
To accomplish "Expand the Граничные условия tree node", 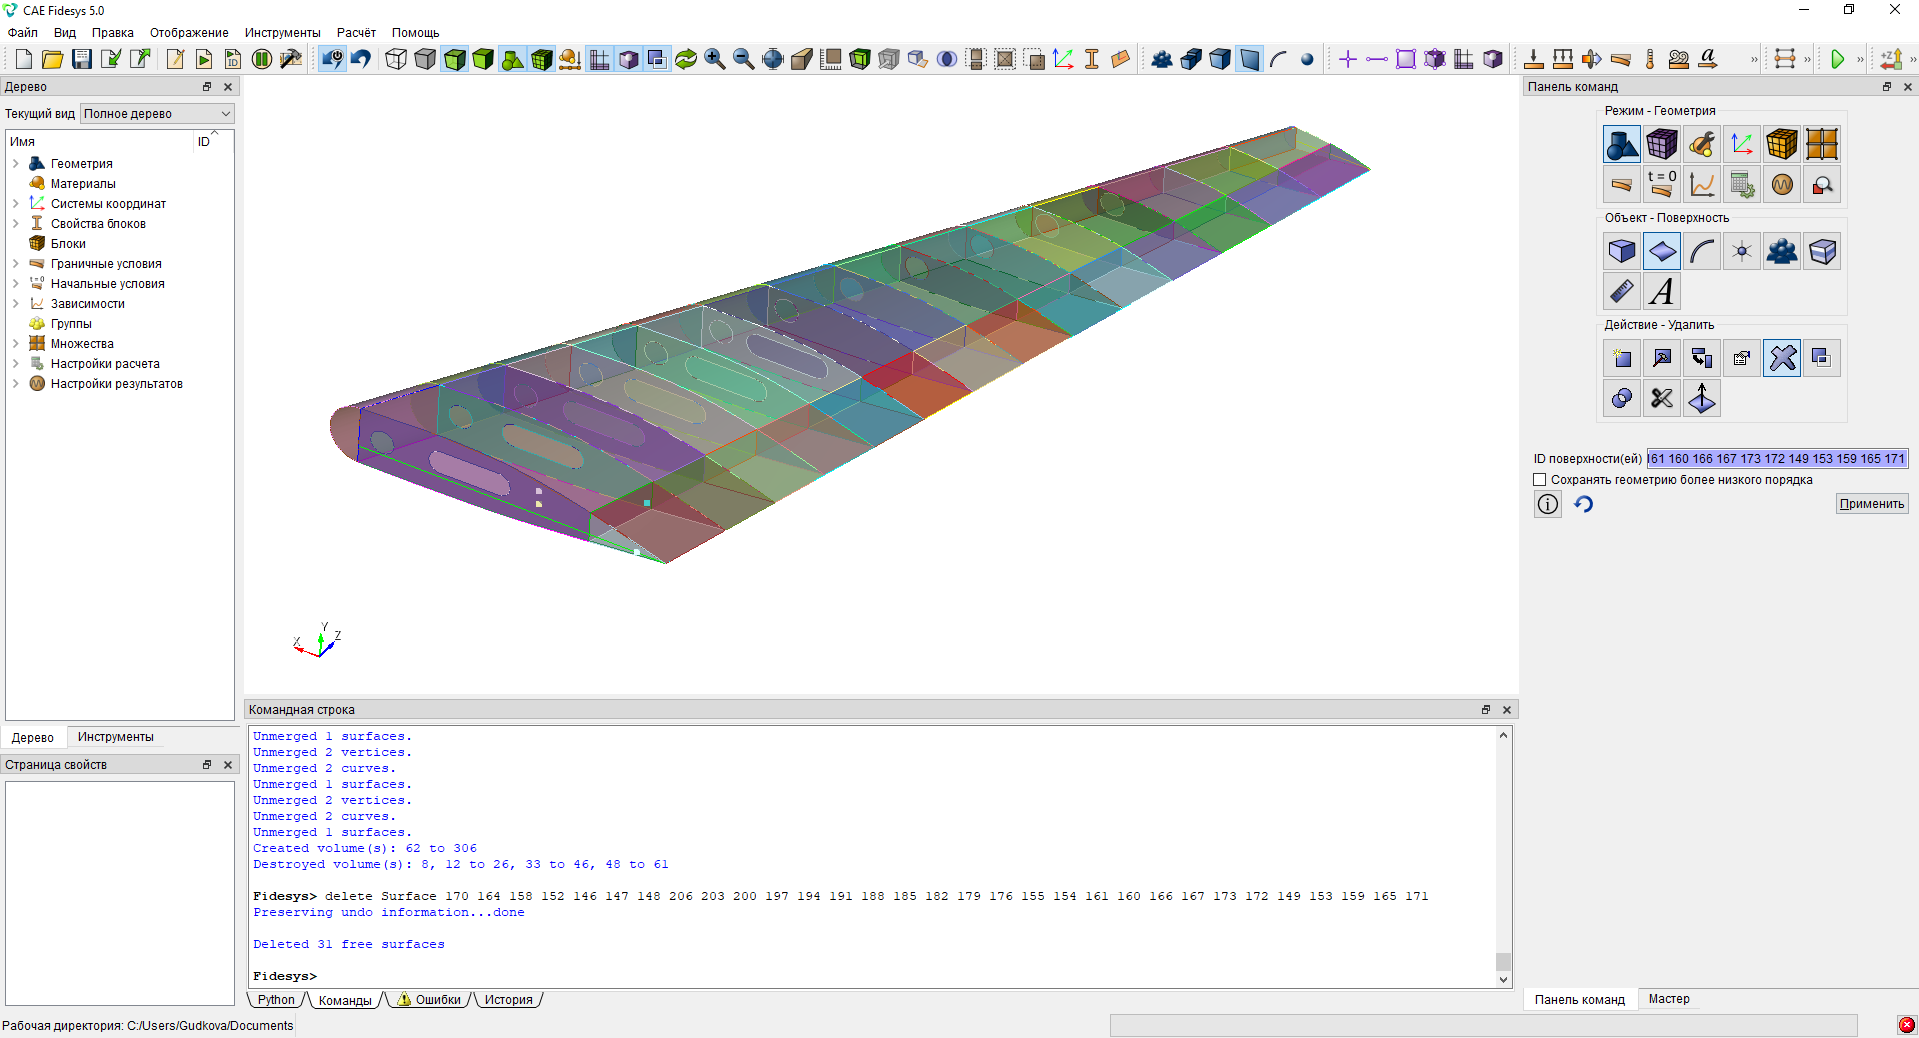I will [15, 263].
